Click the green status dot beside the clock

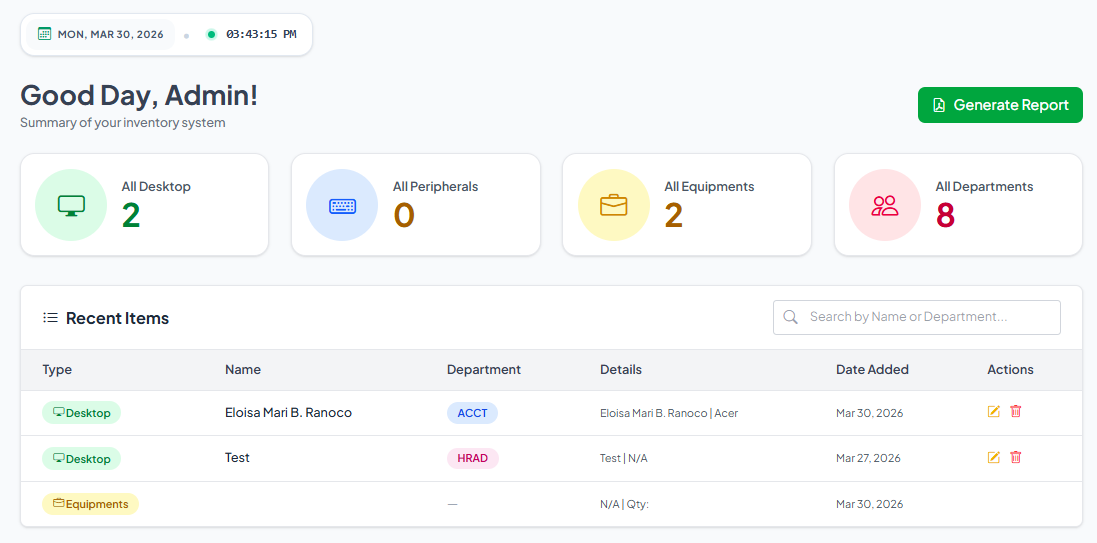click(211, 34)
